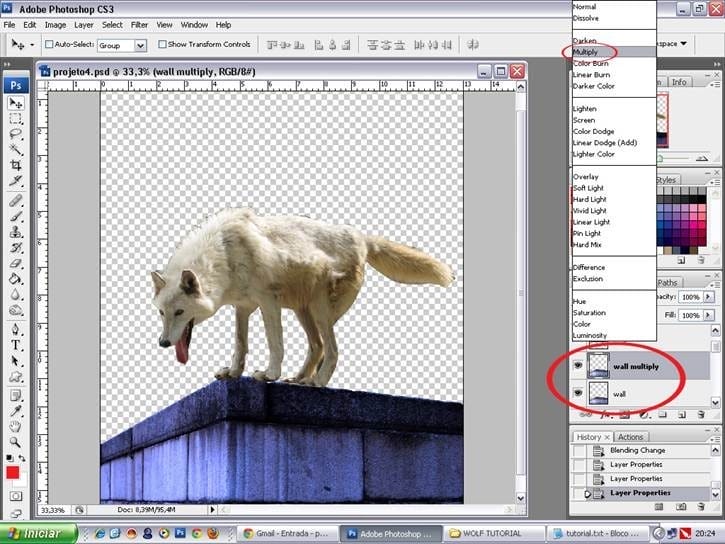The width and height of the screenshot is (725, 544).
Task: Select the Brush tool
Action: point(16,216)
